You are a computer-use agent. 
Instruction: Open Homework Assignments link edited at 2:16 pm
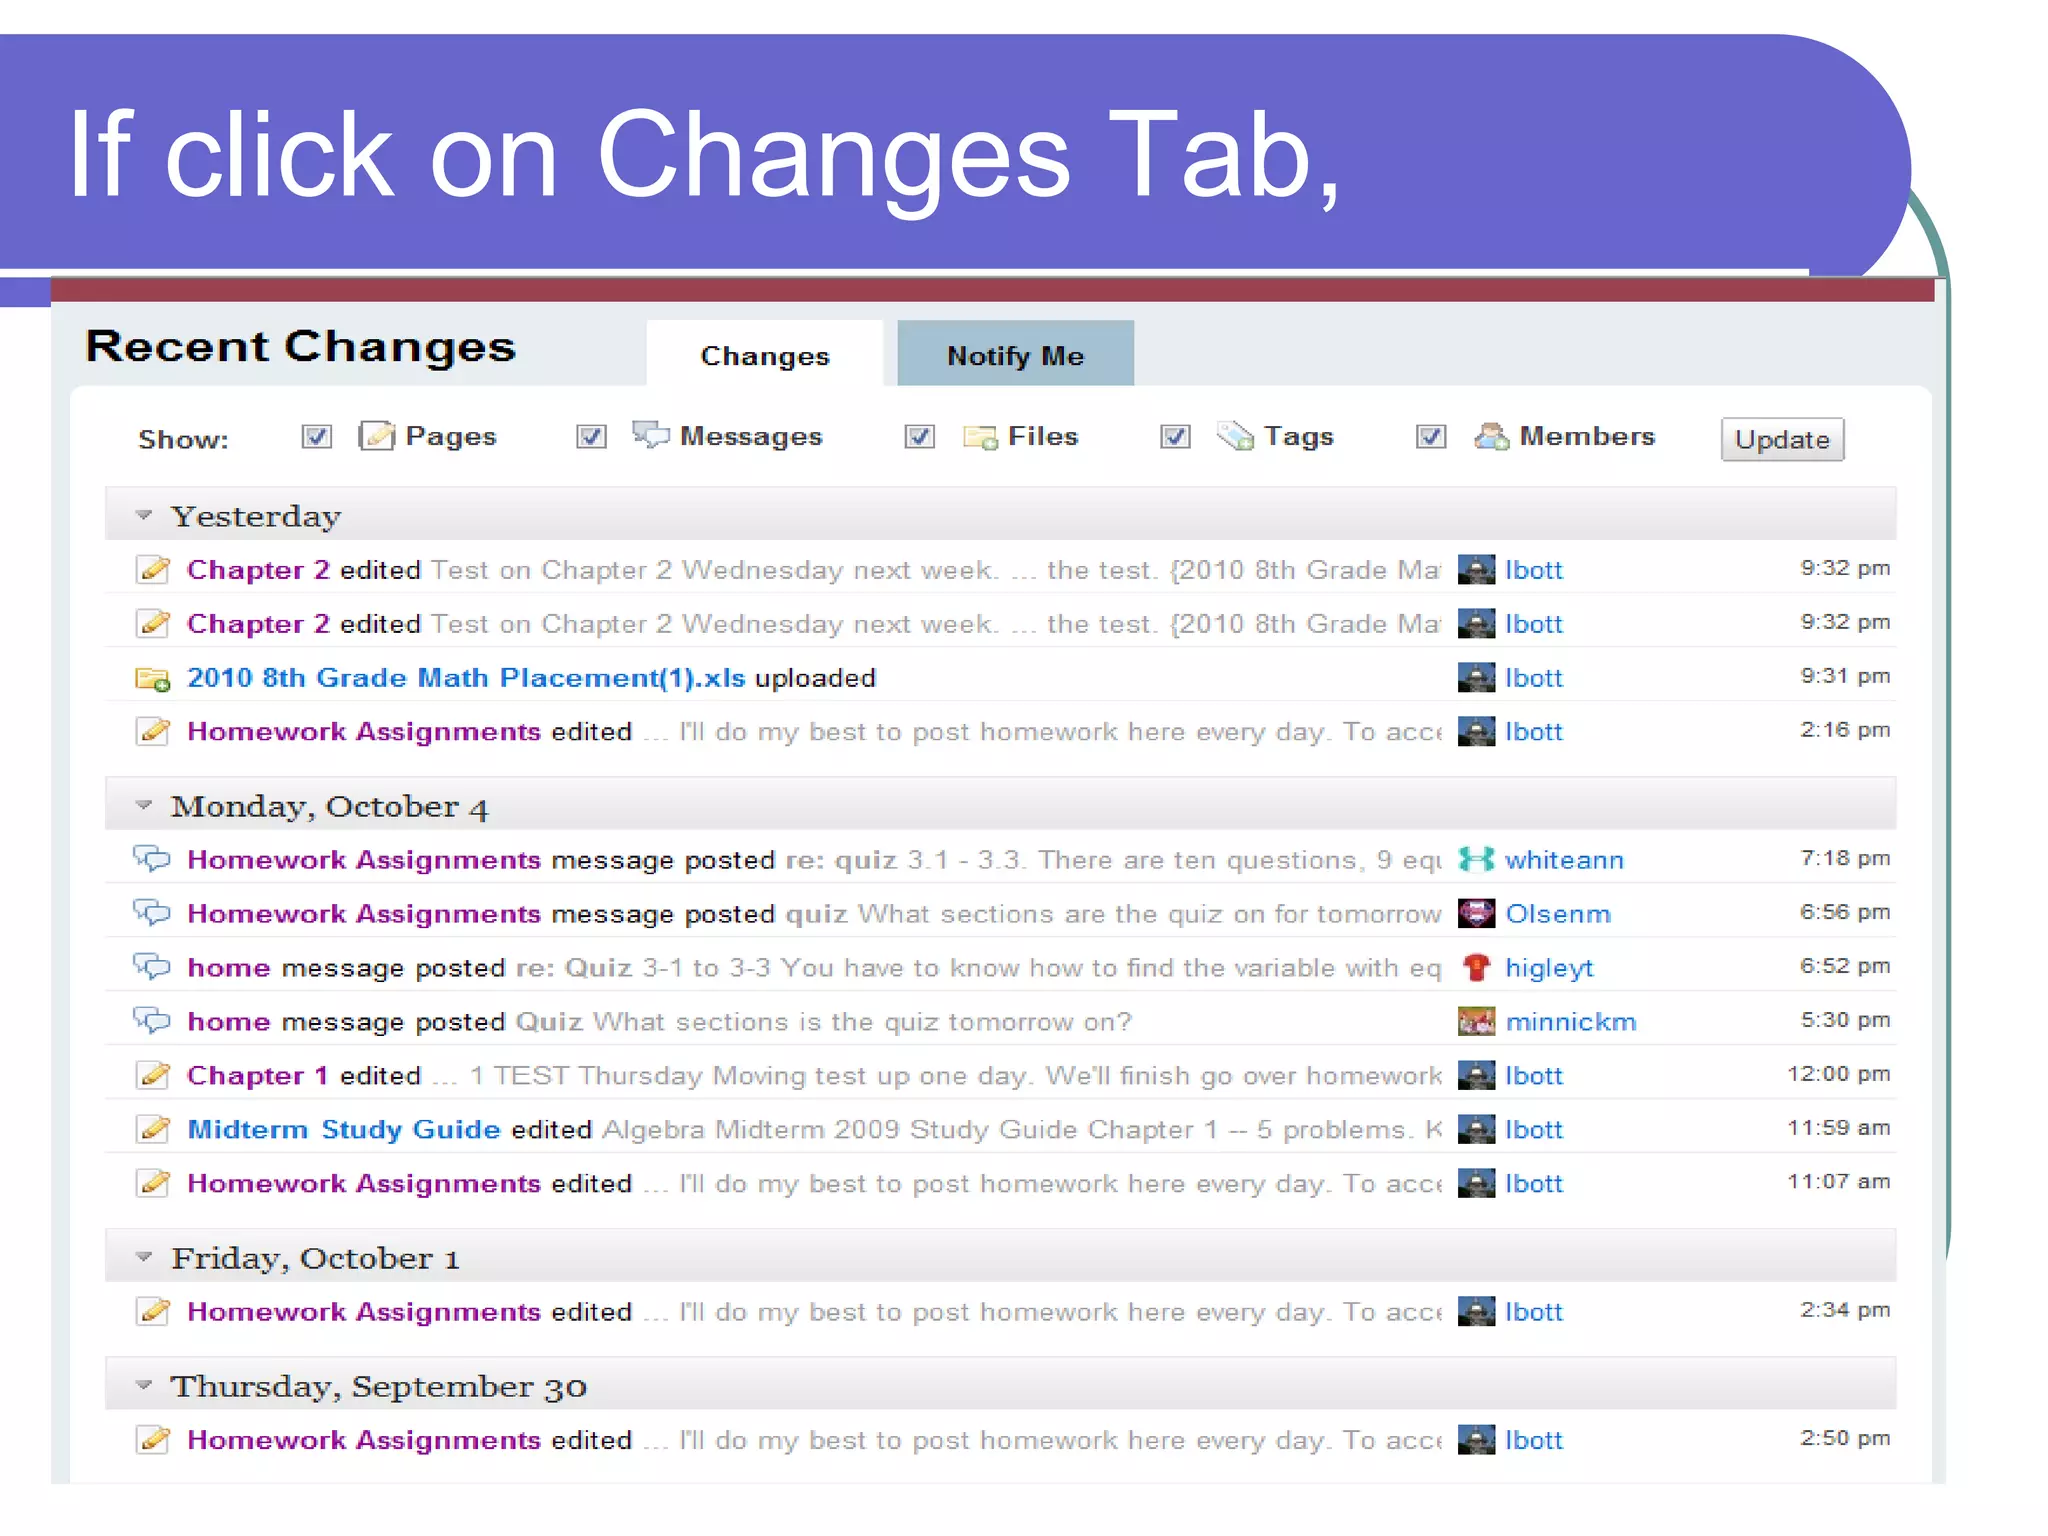point(364,732)
